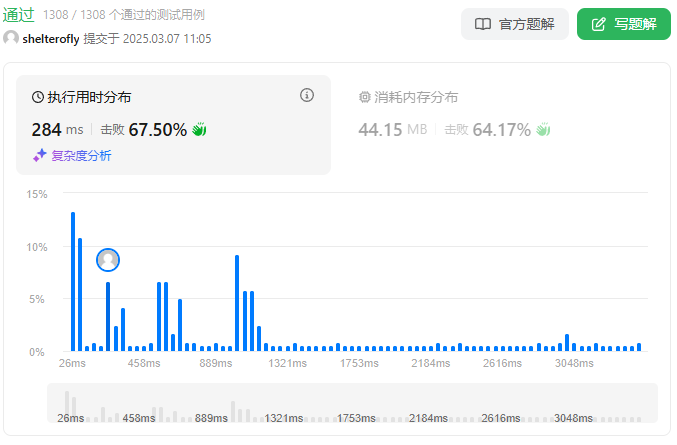Click the clapping hands icon beside 67.50%

point(199,129)
